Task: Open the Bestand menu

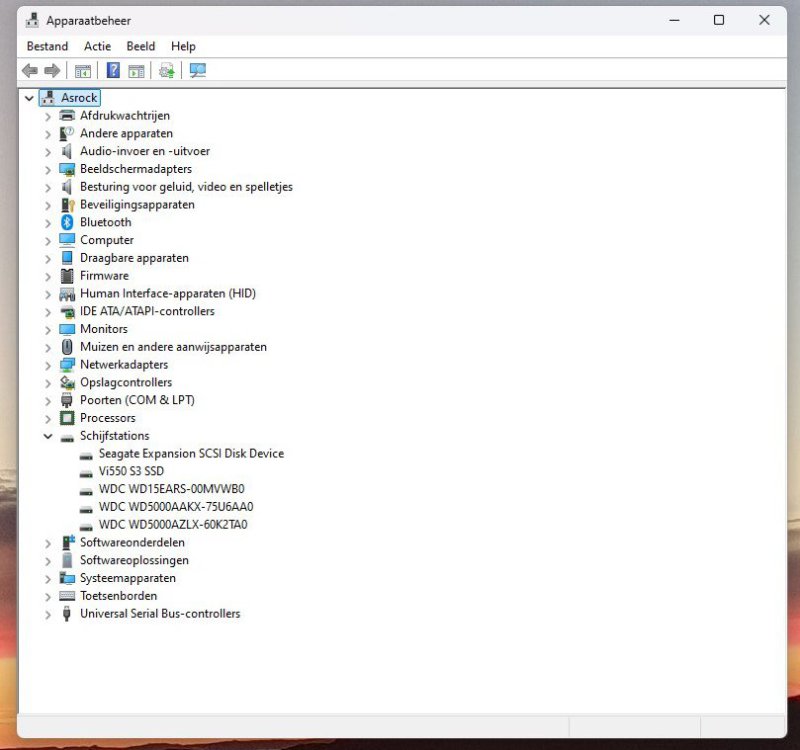Action: [47, 46]
